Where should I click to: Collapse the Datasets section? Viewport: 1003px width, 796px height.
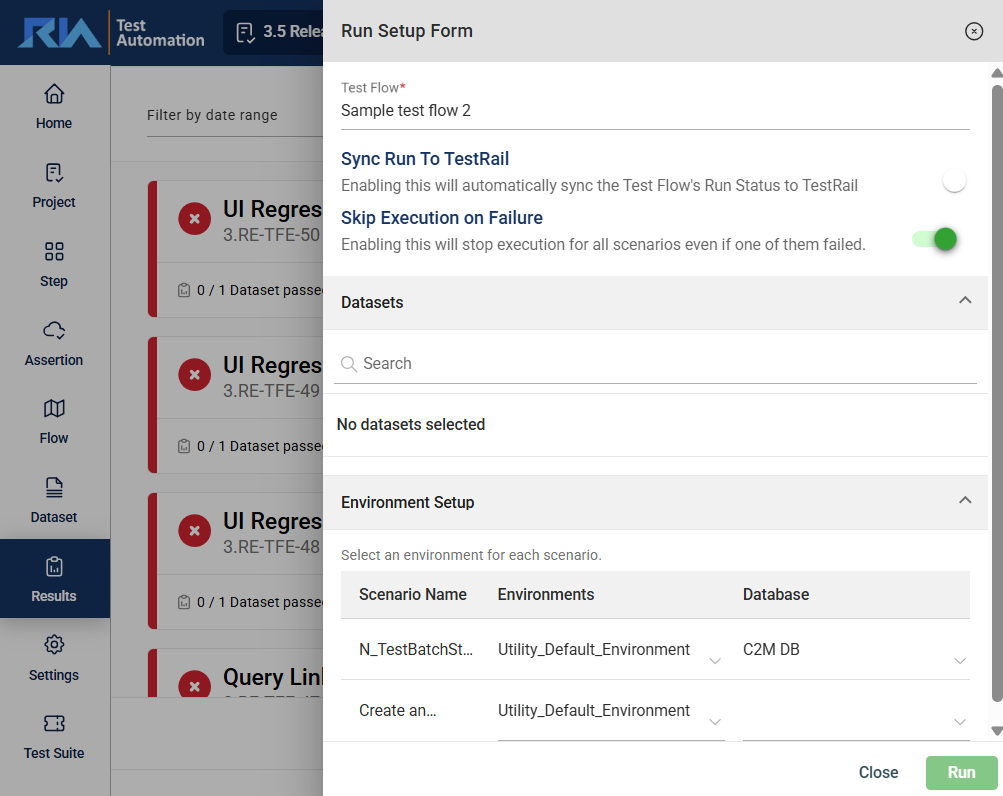pos(964,301)
